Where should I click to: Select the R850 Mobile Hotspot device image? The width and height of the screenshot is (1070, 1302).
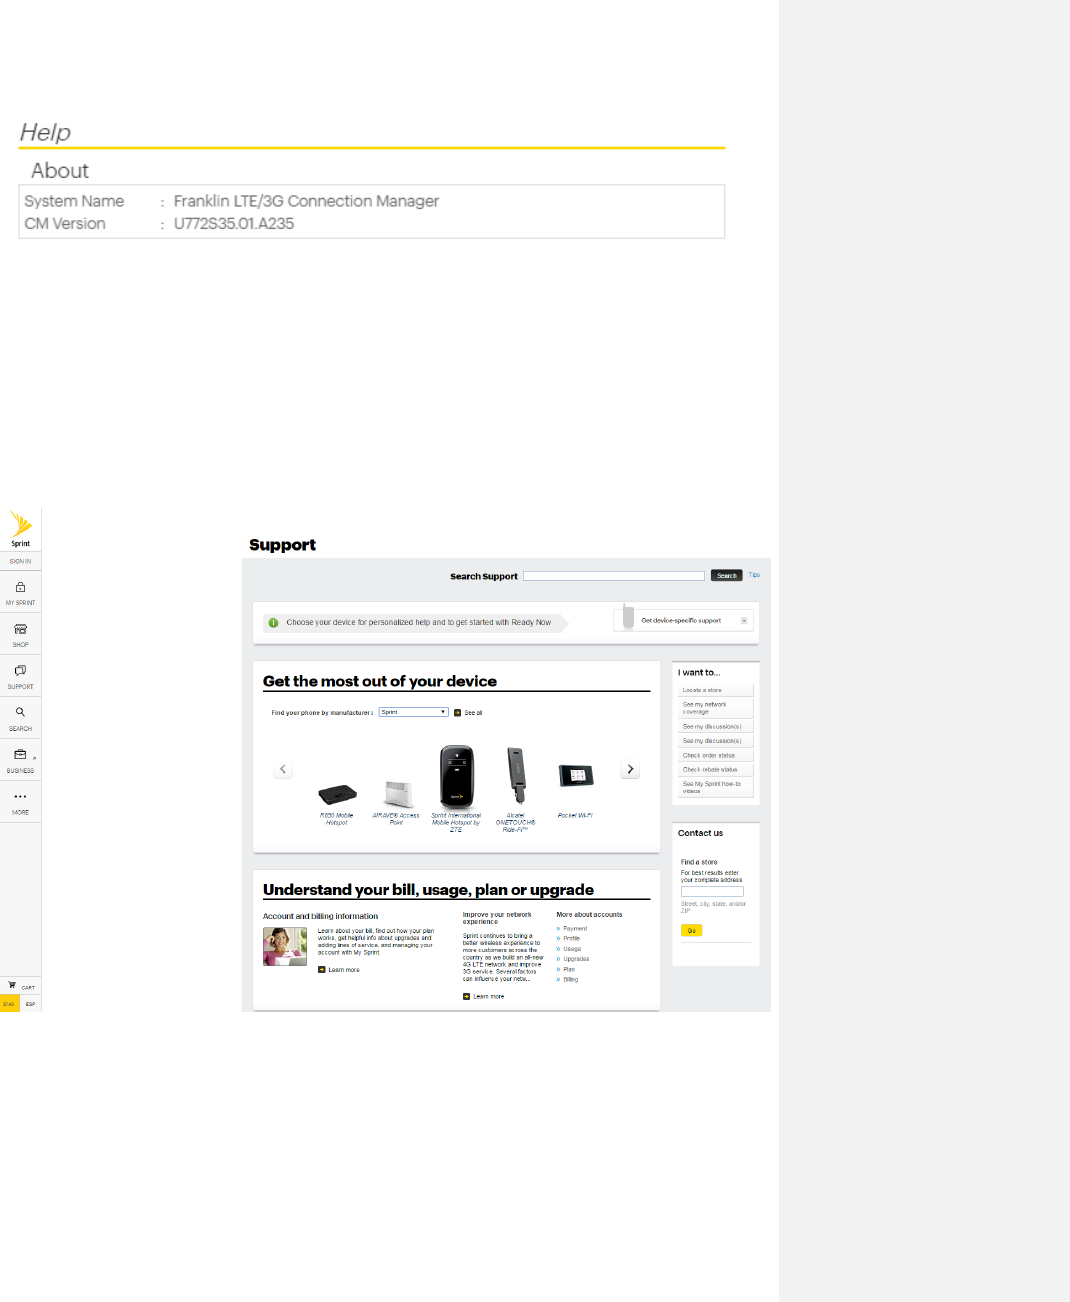coord(337,795)
